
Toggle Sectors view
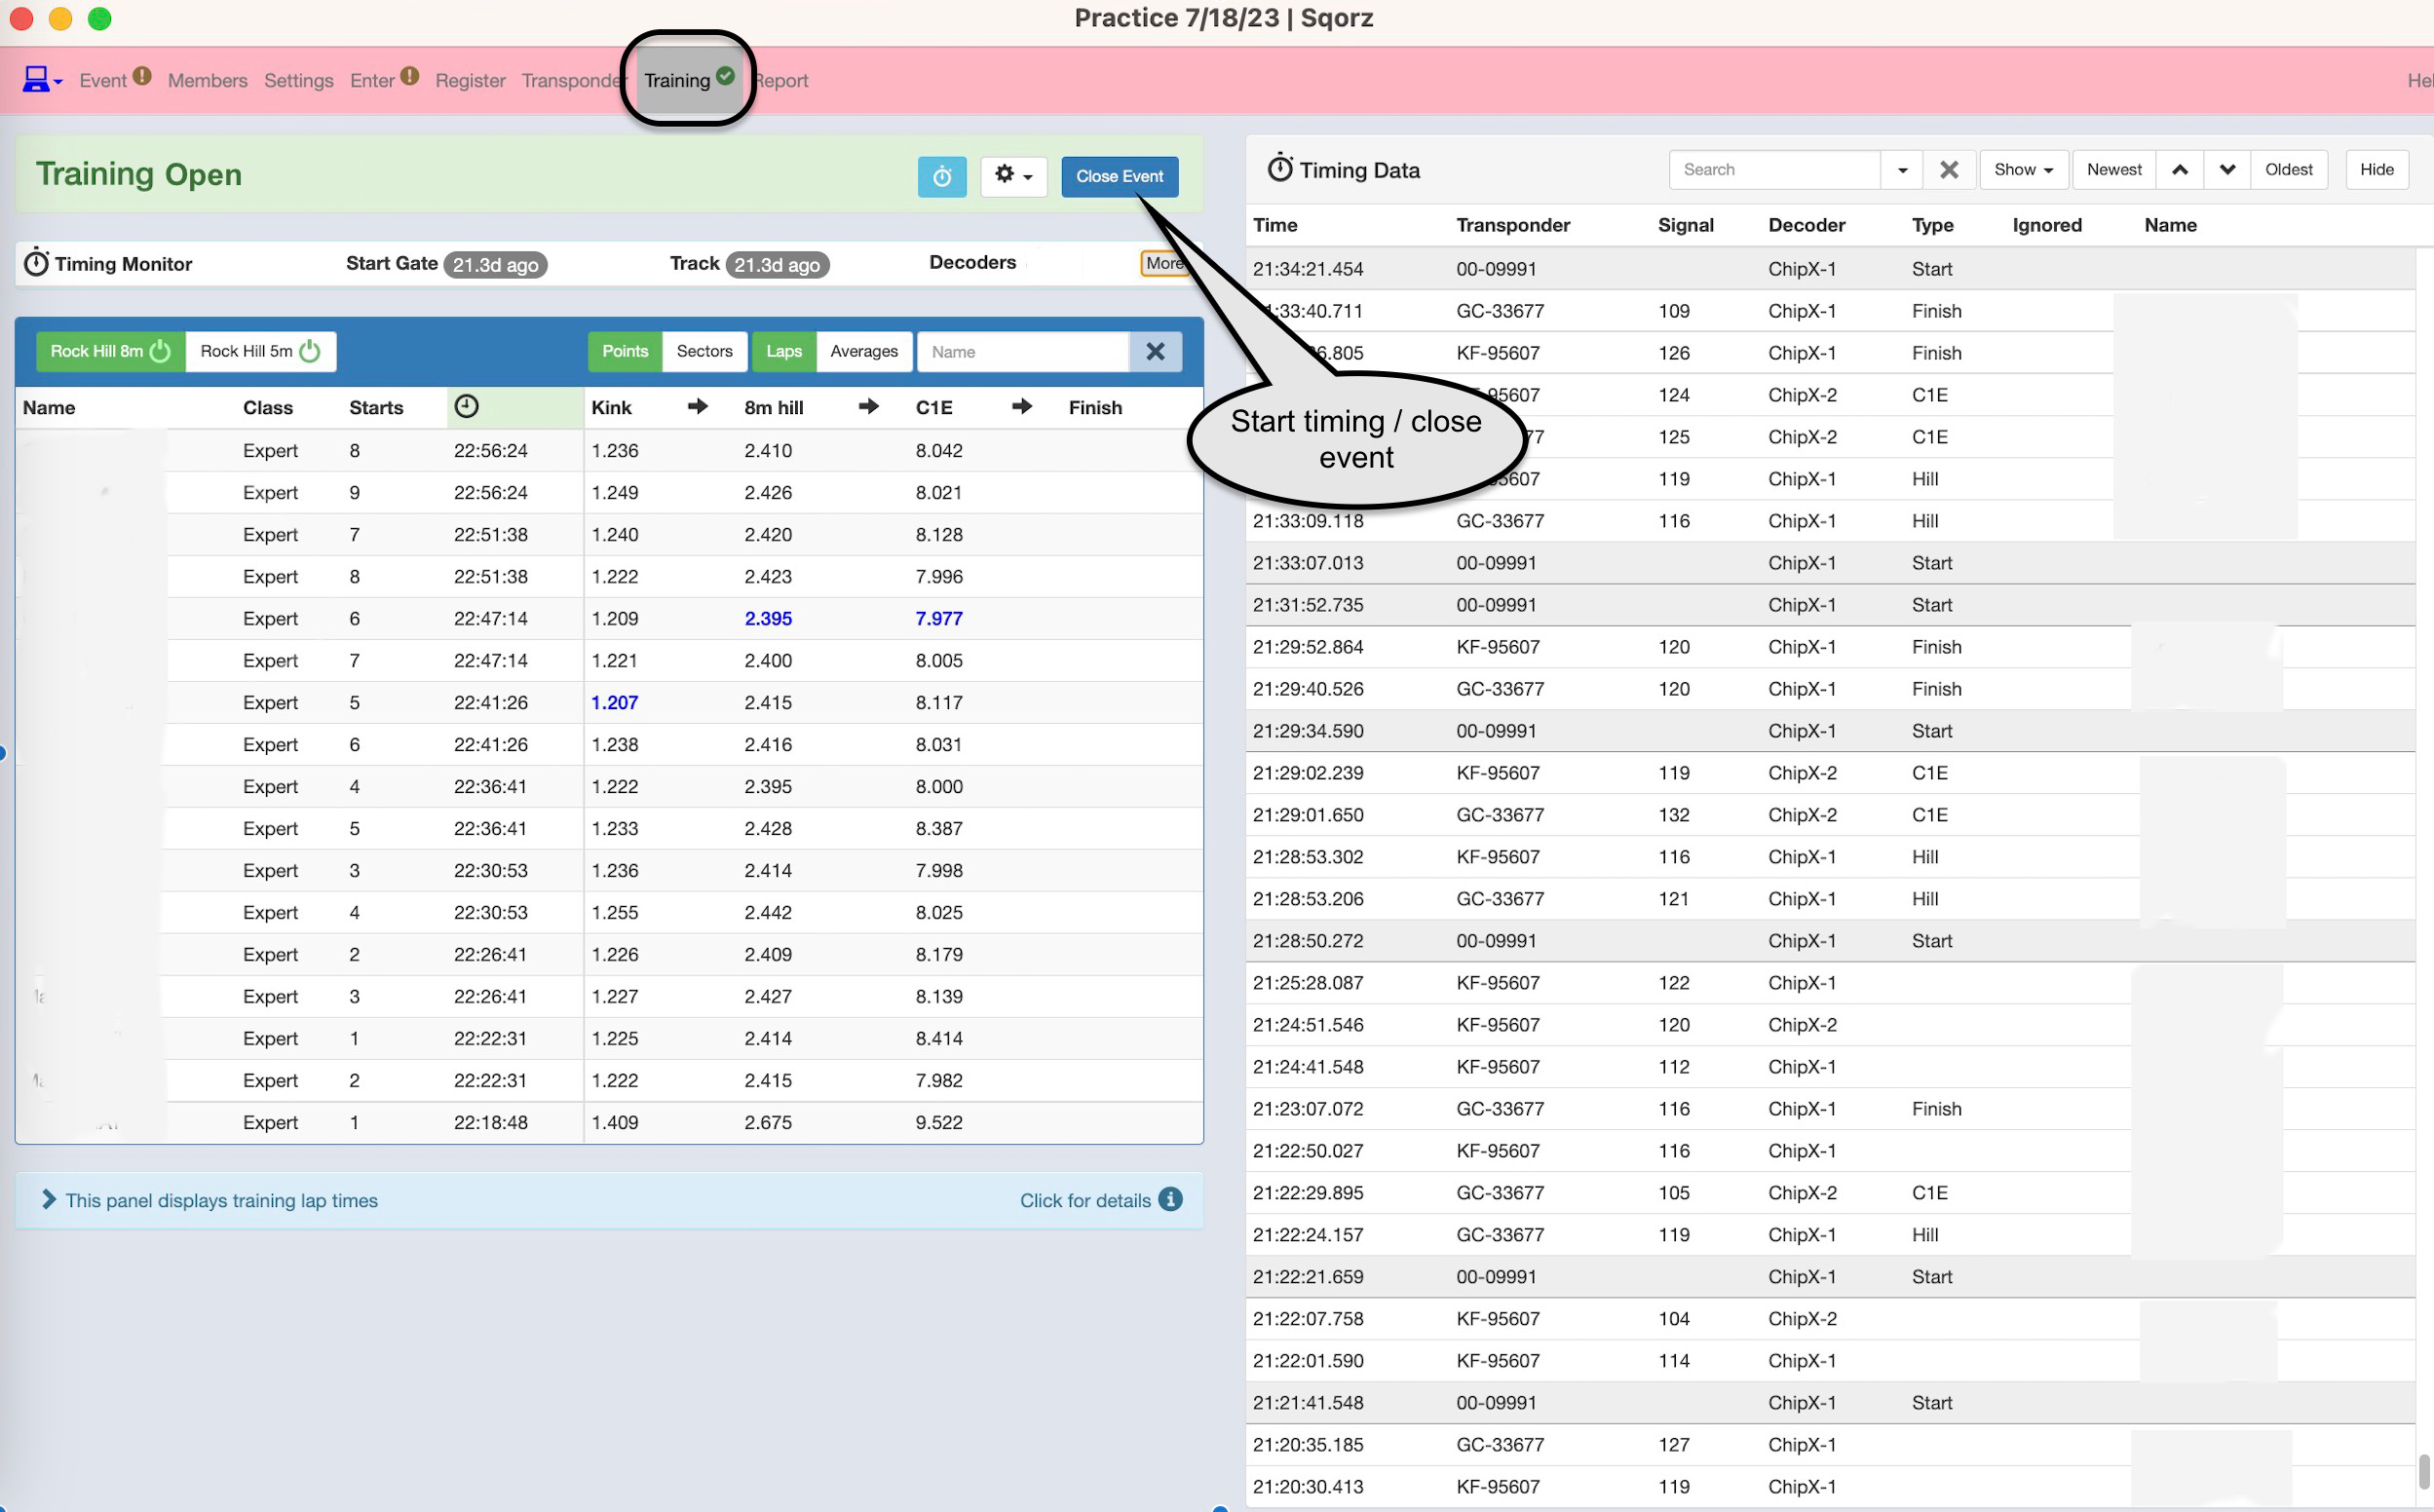[704, 351]
